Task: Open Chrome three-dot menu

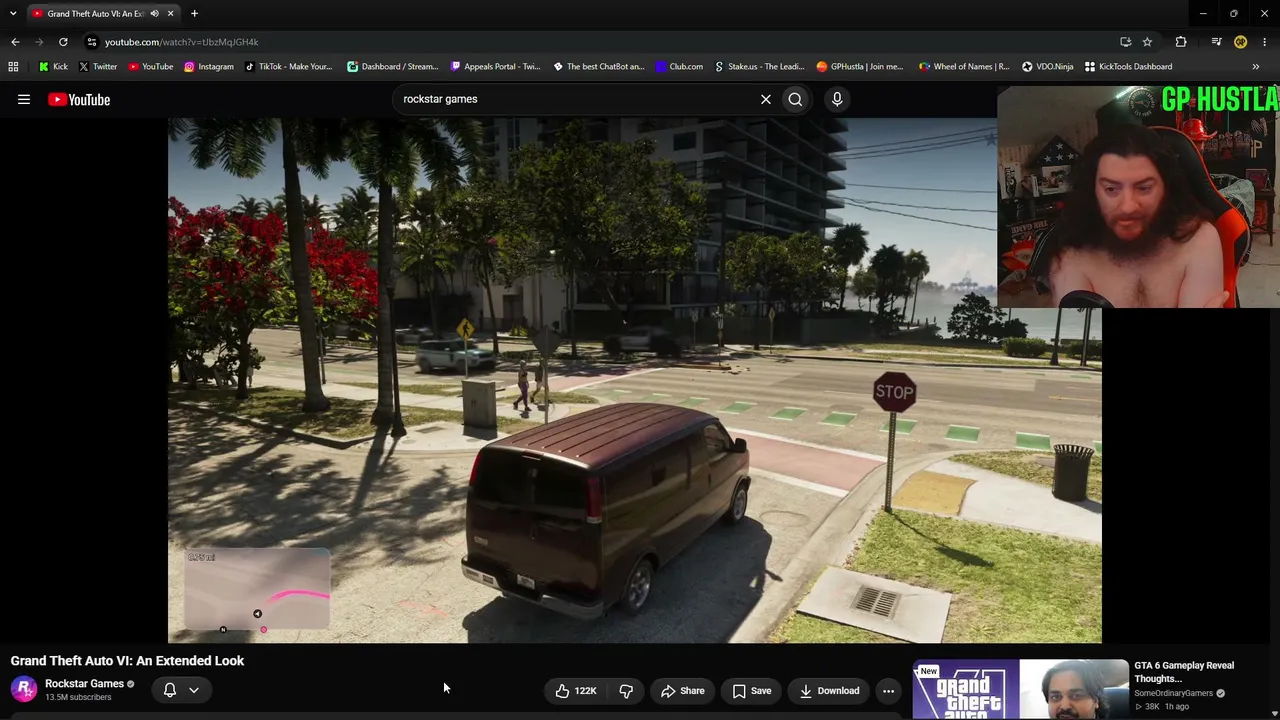Action: coord(1264,42)
